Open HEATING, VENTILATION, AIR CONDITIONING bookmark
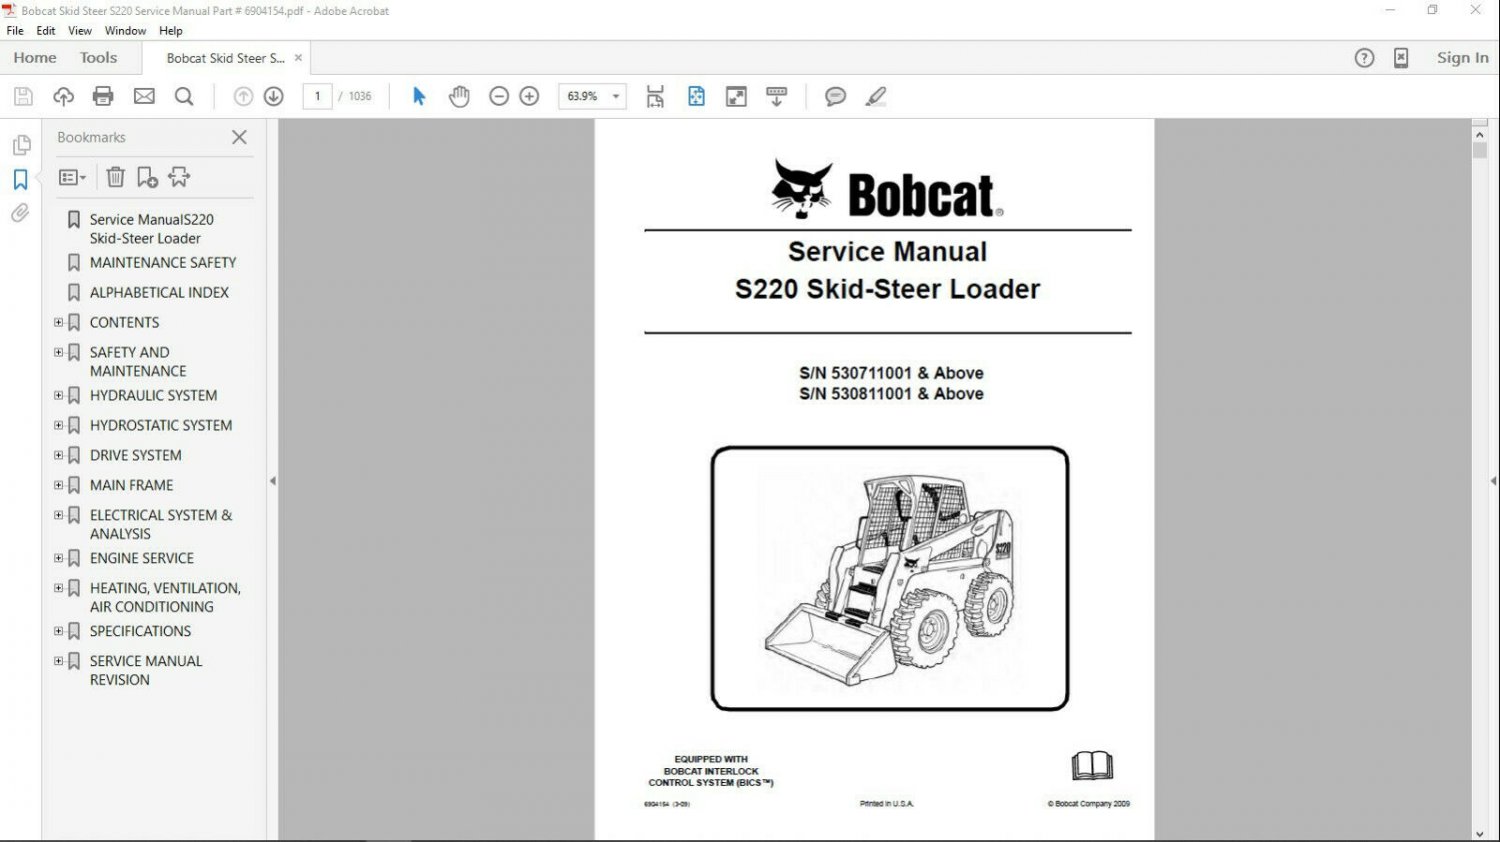 pos(165,597)
